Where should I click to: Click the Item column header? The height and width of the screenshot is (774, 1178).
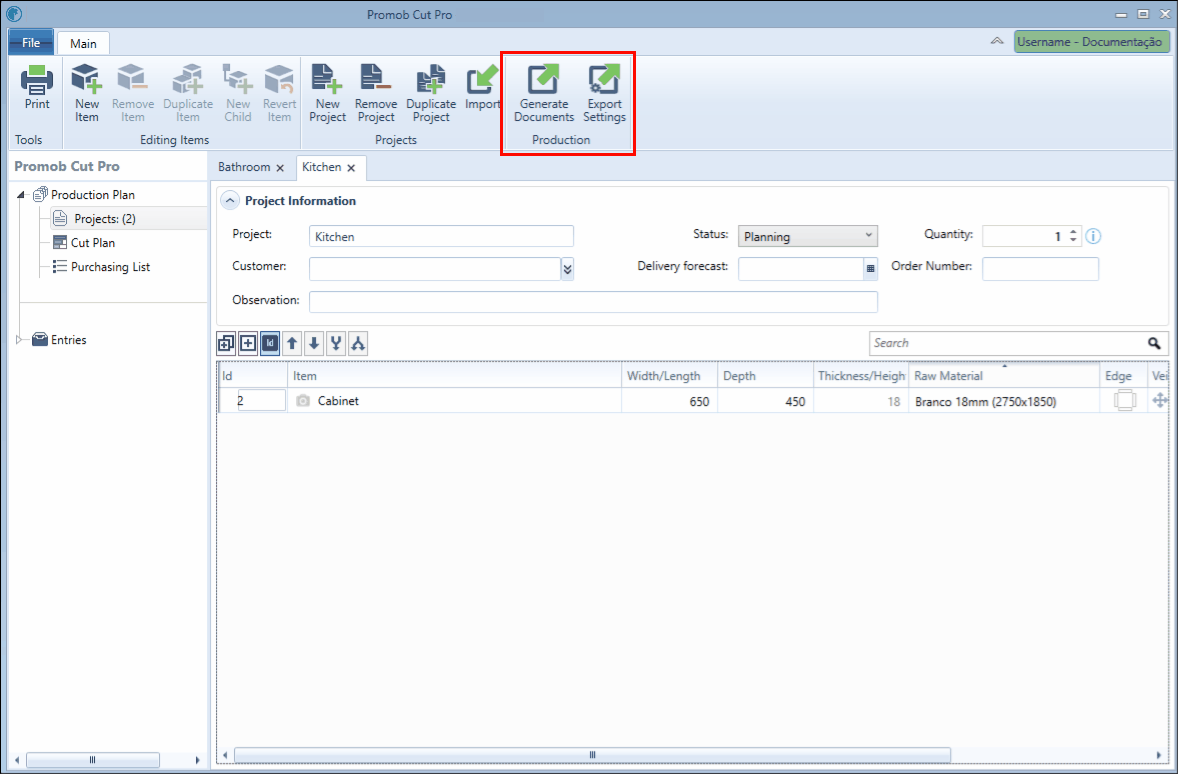(455, 376)
